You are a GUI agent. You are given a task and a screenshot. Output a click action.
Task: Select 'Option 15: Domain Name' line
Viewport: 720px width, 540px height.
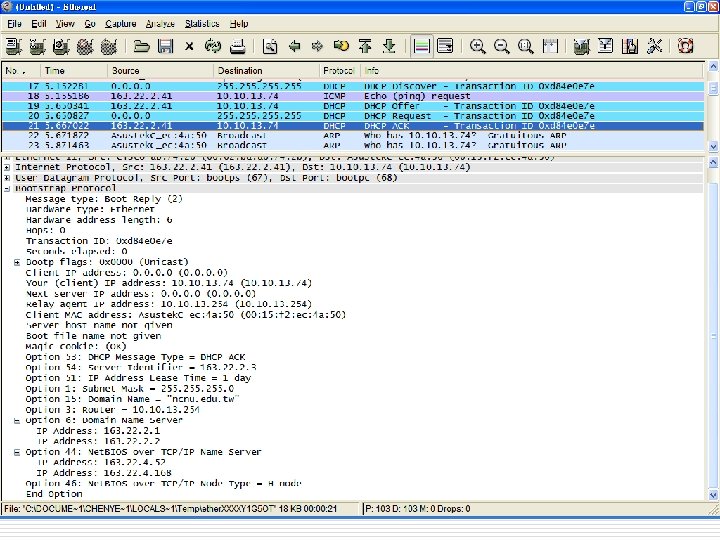(x=132, y=399)
